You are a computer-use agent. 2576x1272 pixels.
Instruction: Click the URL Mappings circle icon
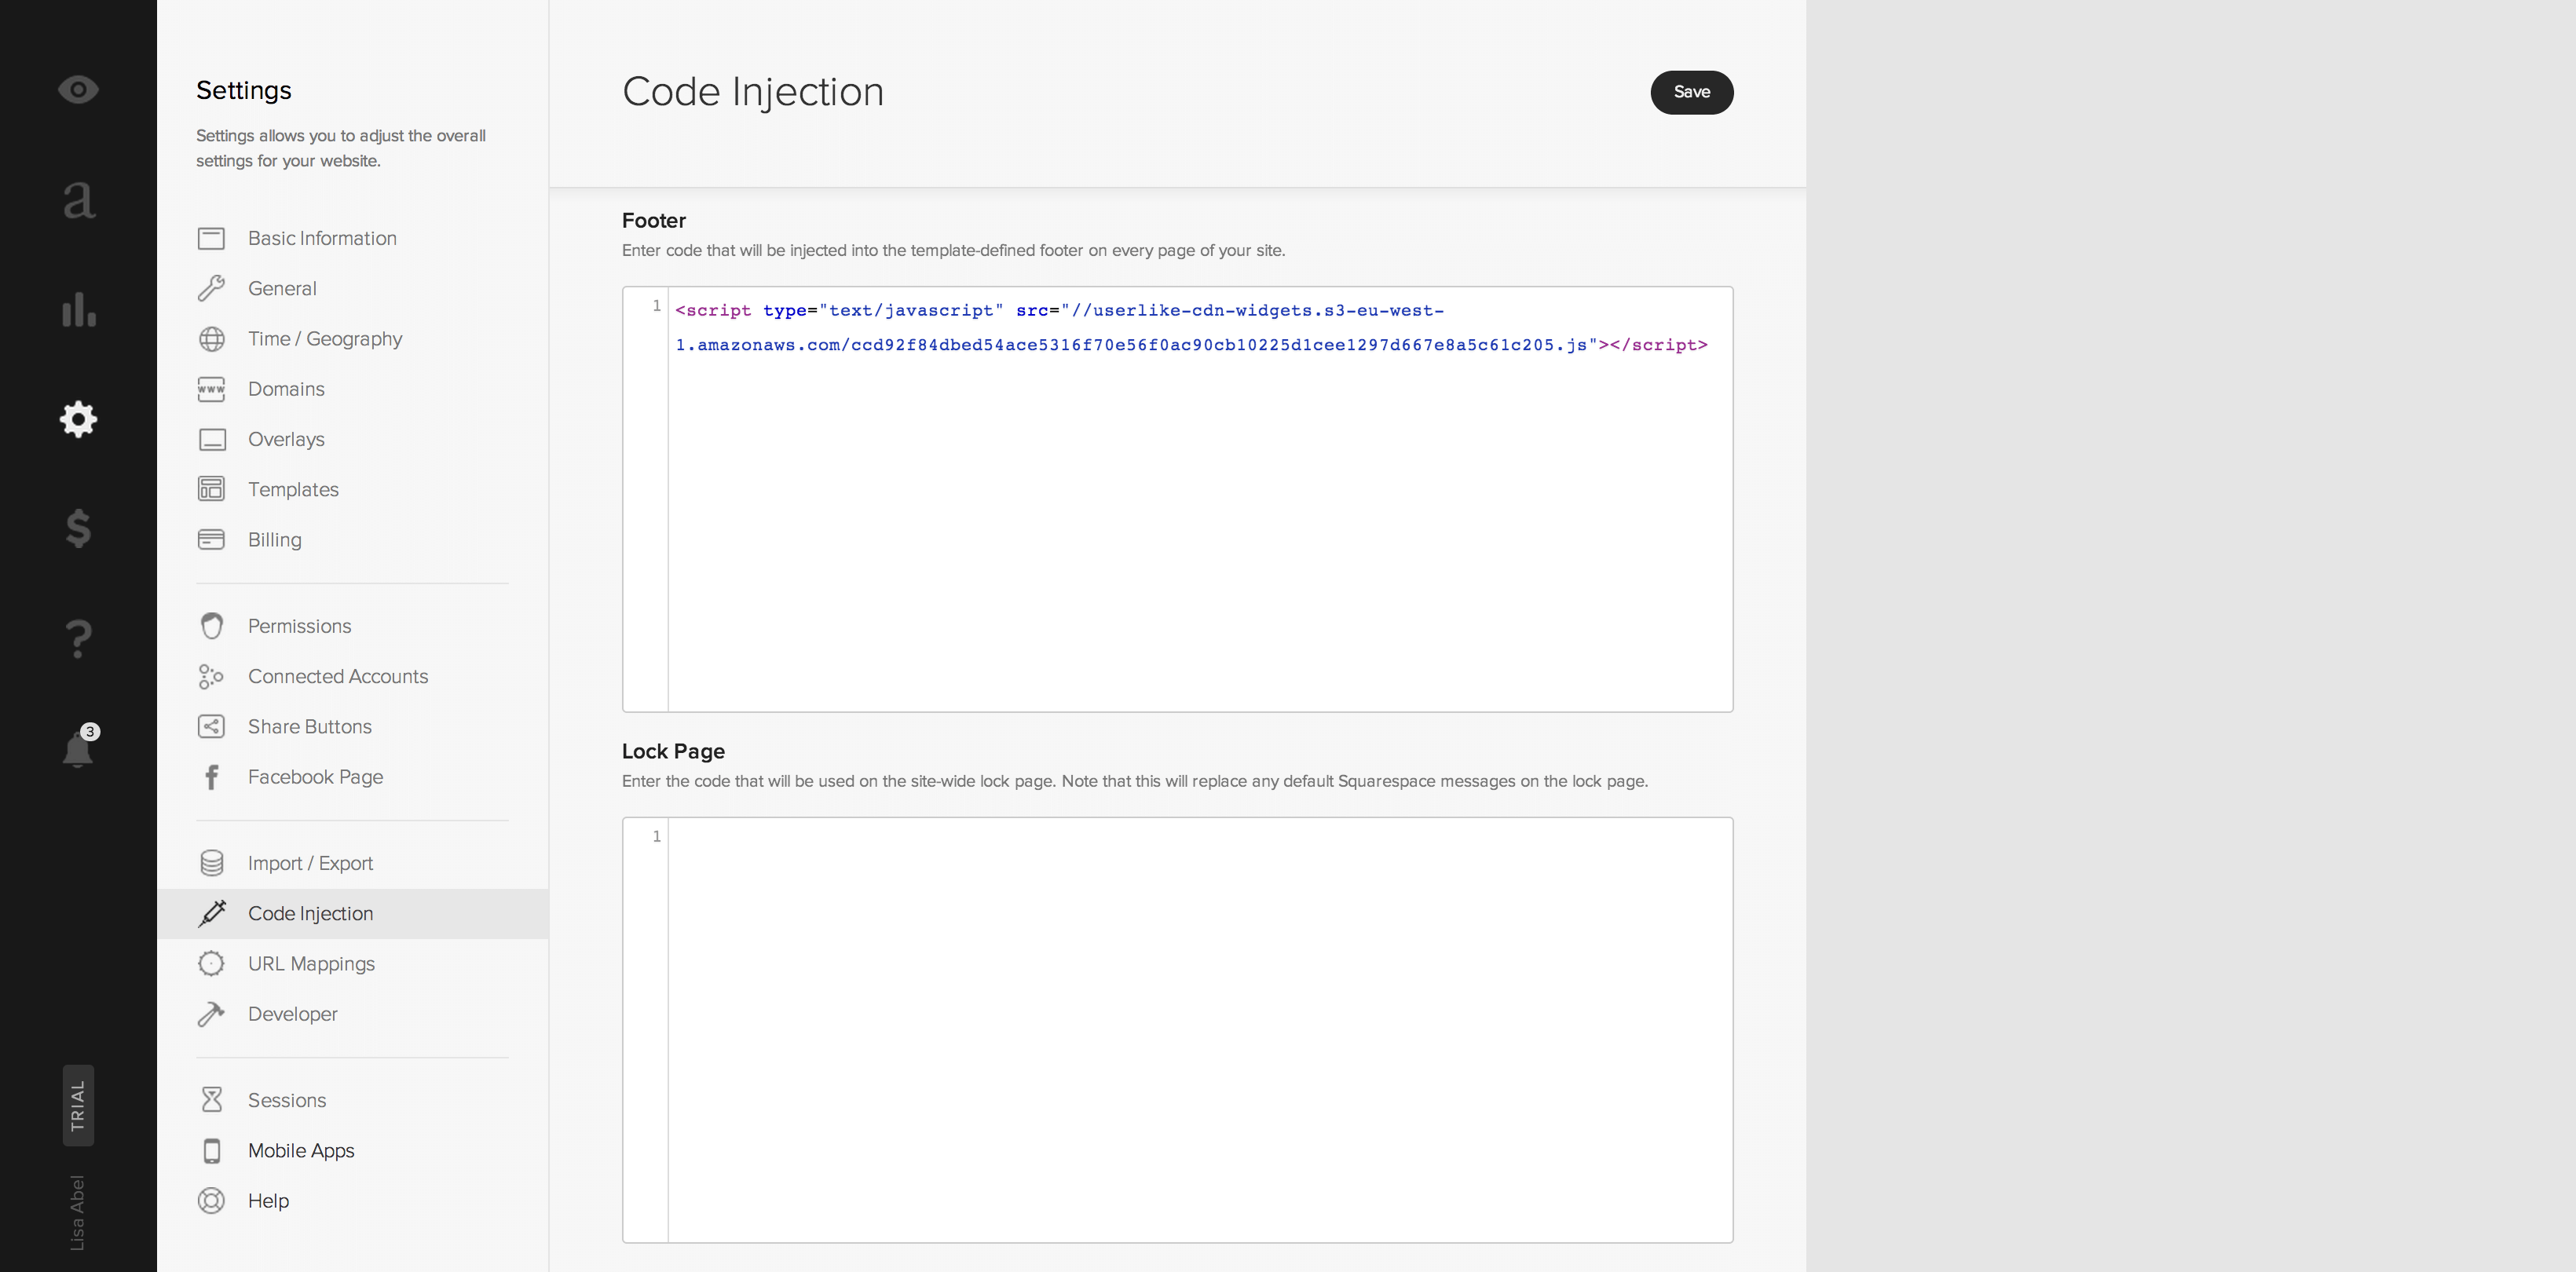(211, 964)
